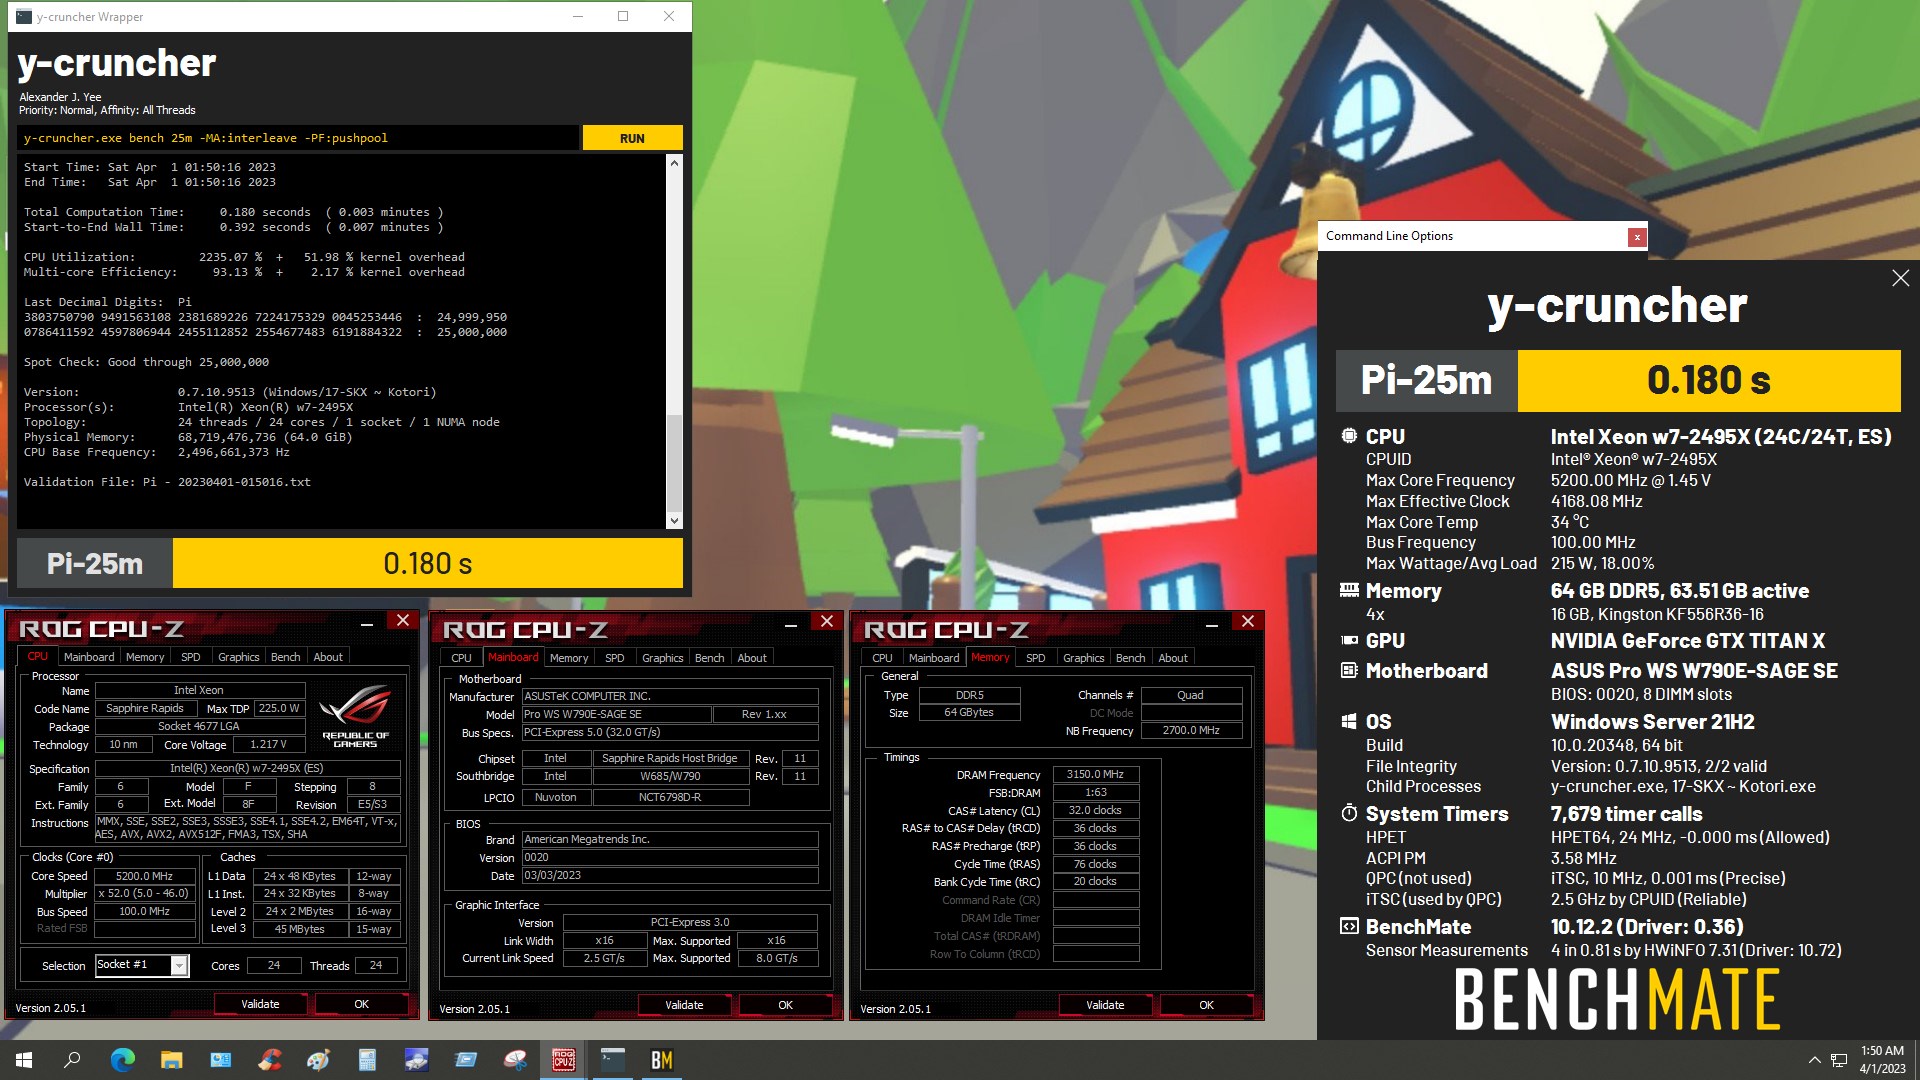Click the RUN button in y-cruncher Wrapper
The width and height of the screenshot is (1920, 1080).
[632, 138]
